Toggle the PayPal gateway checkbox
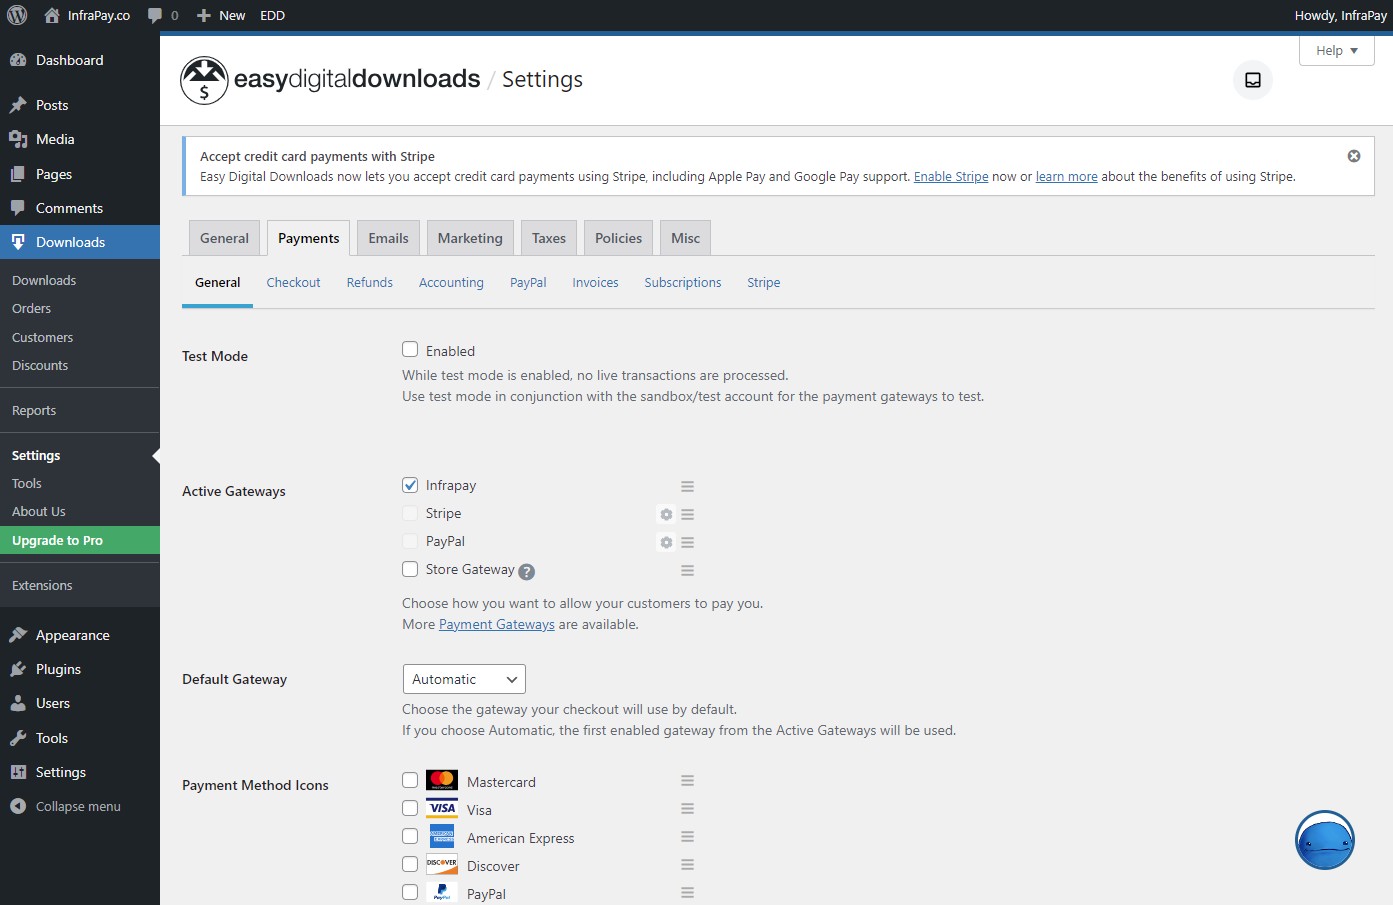This screenshot has width=1393, height=905. pyautogui.click(x=410, y=541)
